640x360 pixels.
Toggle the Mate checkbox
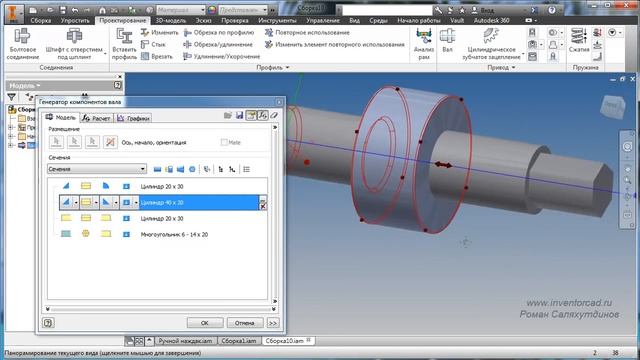pyautogui.click(x=224, y=142)
